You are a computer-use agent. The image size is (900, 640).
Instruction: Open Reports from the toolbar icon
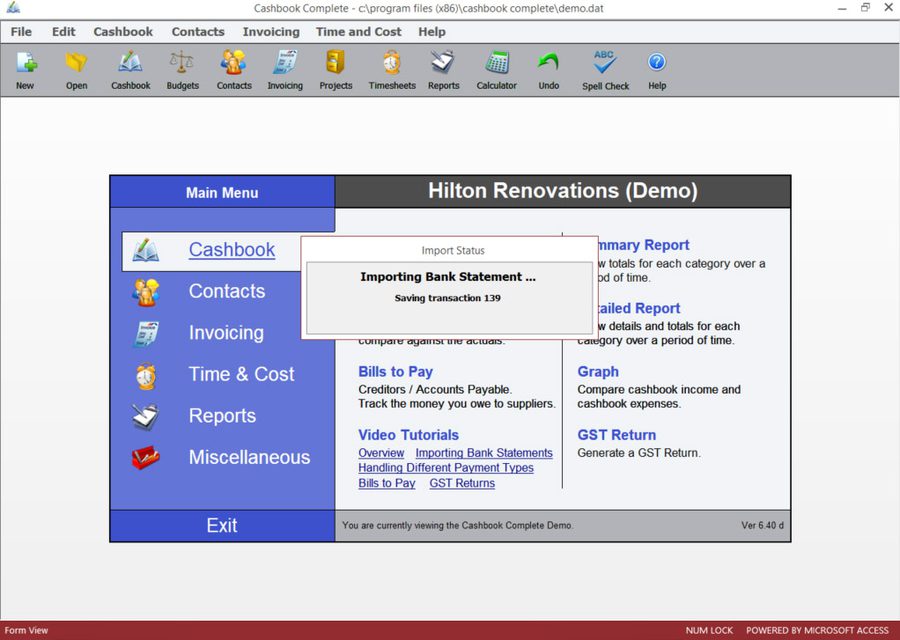tap(443, 62)
